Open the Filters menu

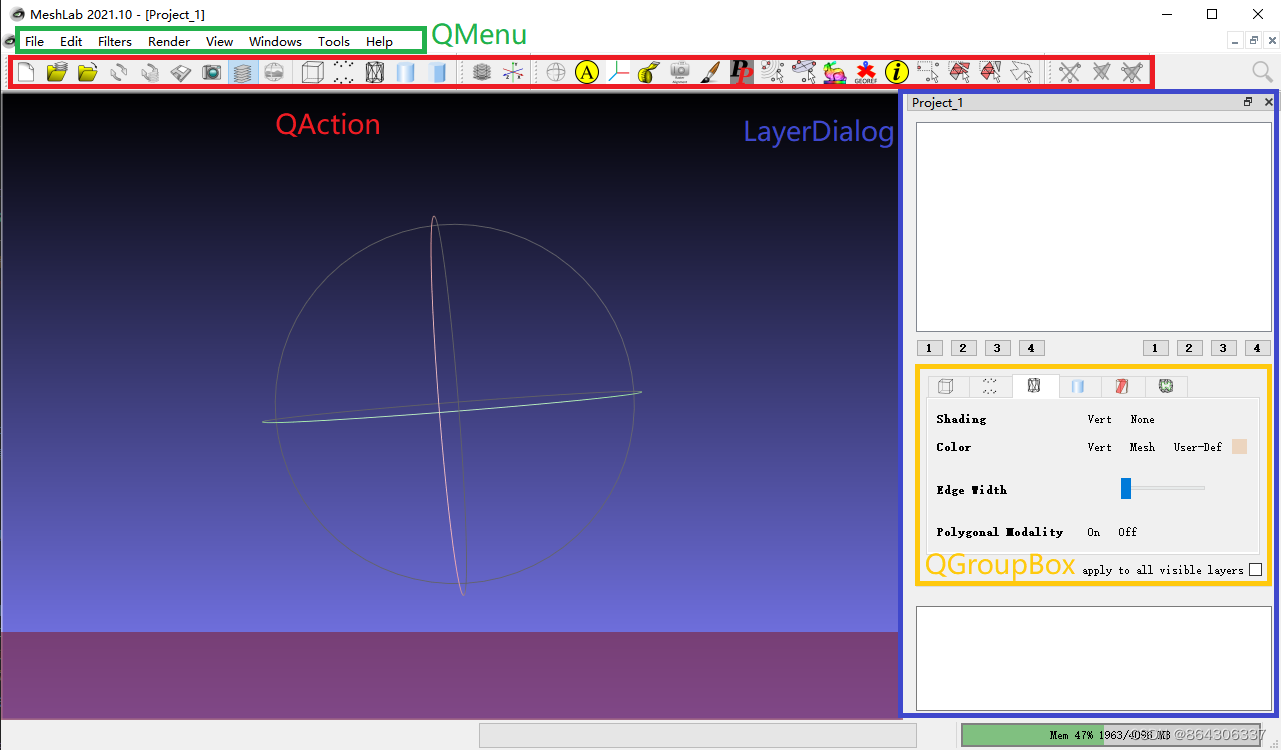tap(115, 41)
